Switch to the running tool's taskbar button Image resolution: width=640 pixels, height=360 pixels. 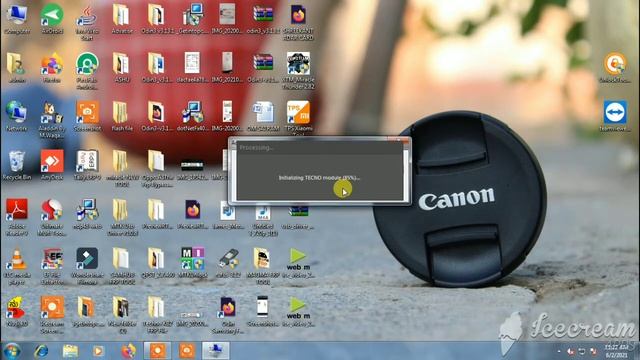(x=216, y=351)
